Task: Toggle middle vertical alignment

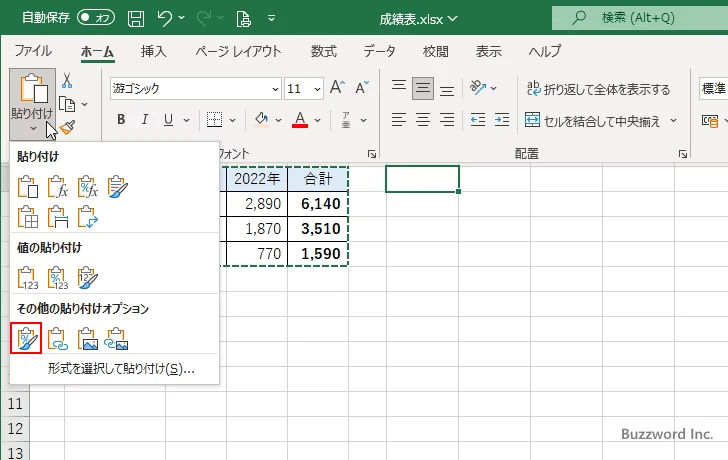Action: [422, 88]
